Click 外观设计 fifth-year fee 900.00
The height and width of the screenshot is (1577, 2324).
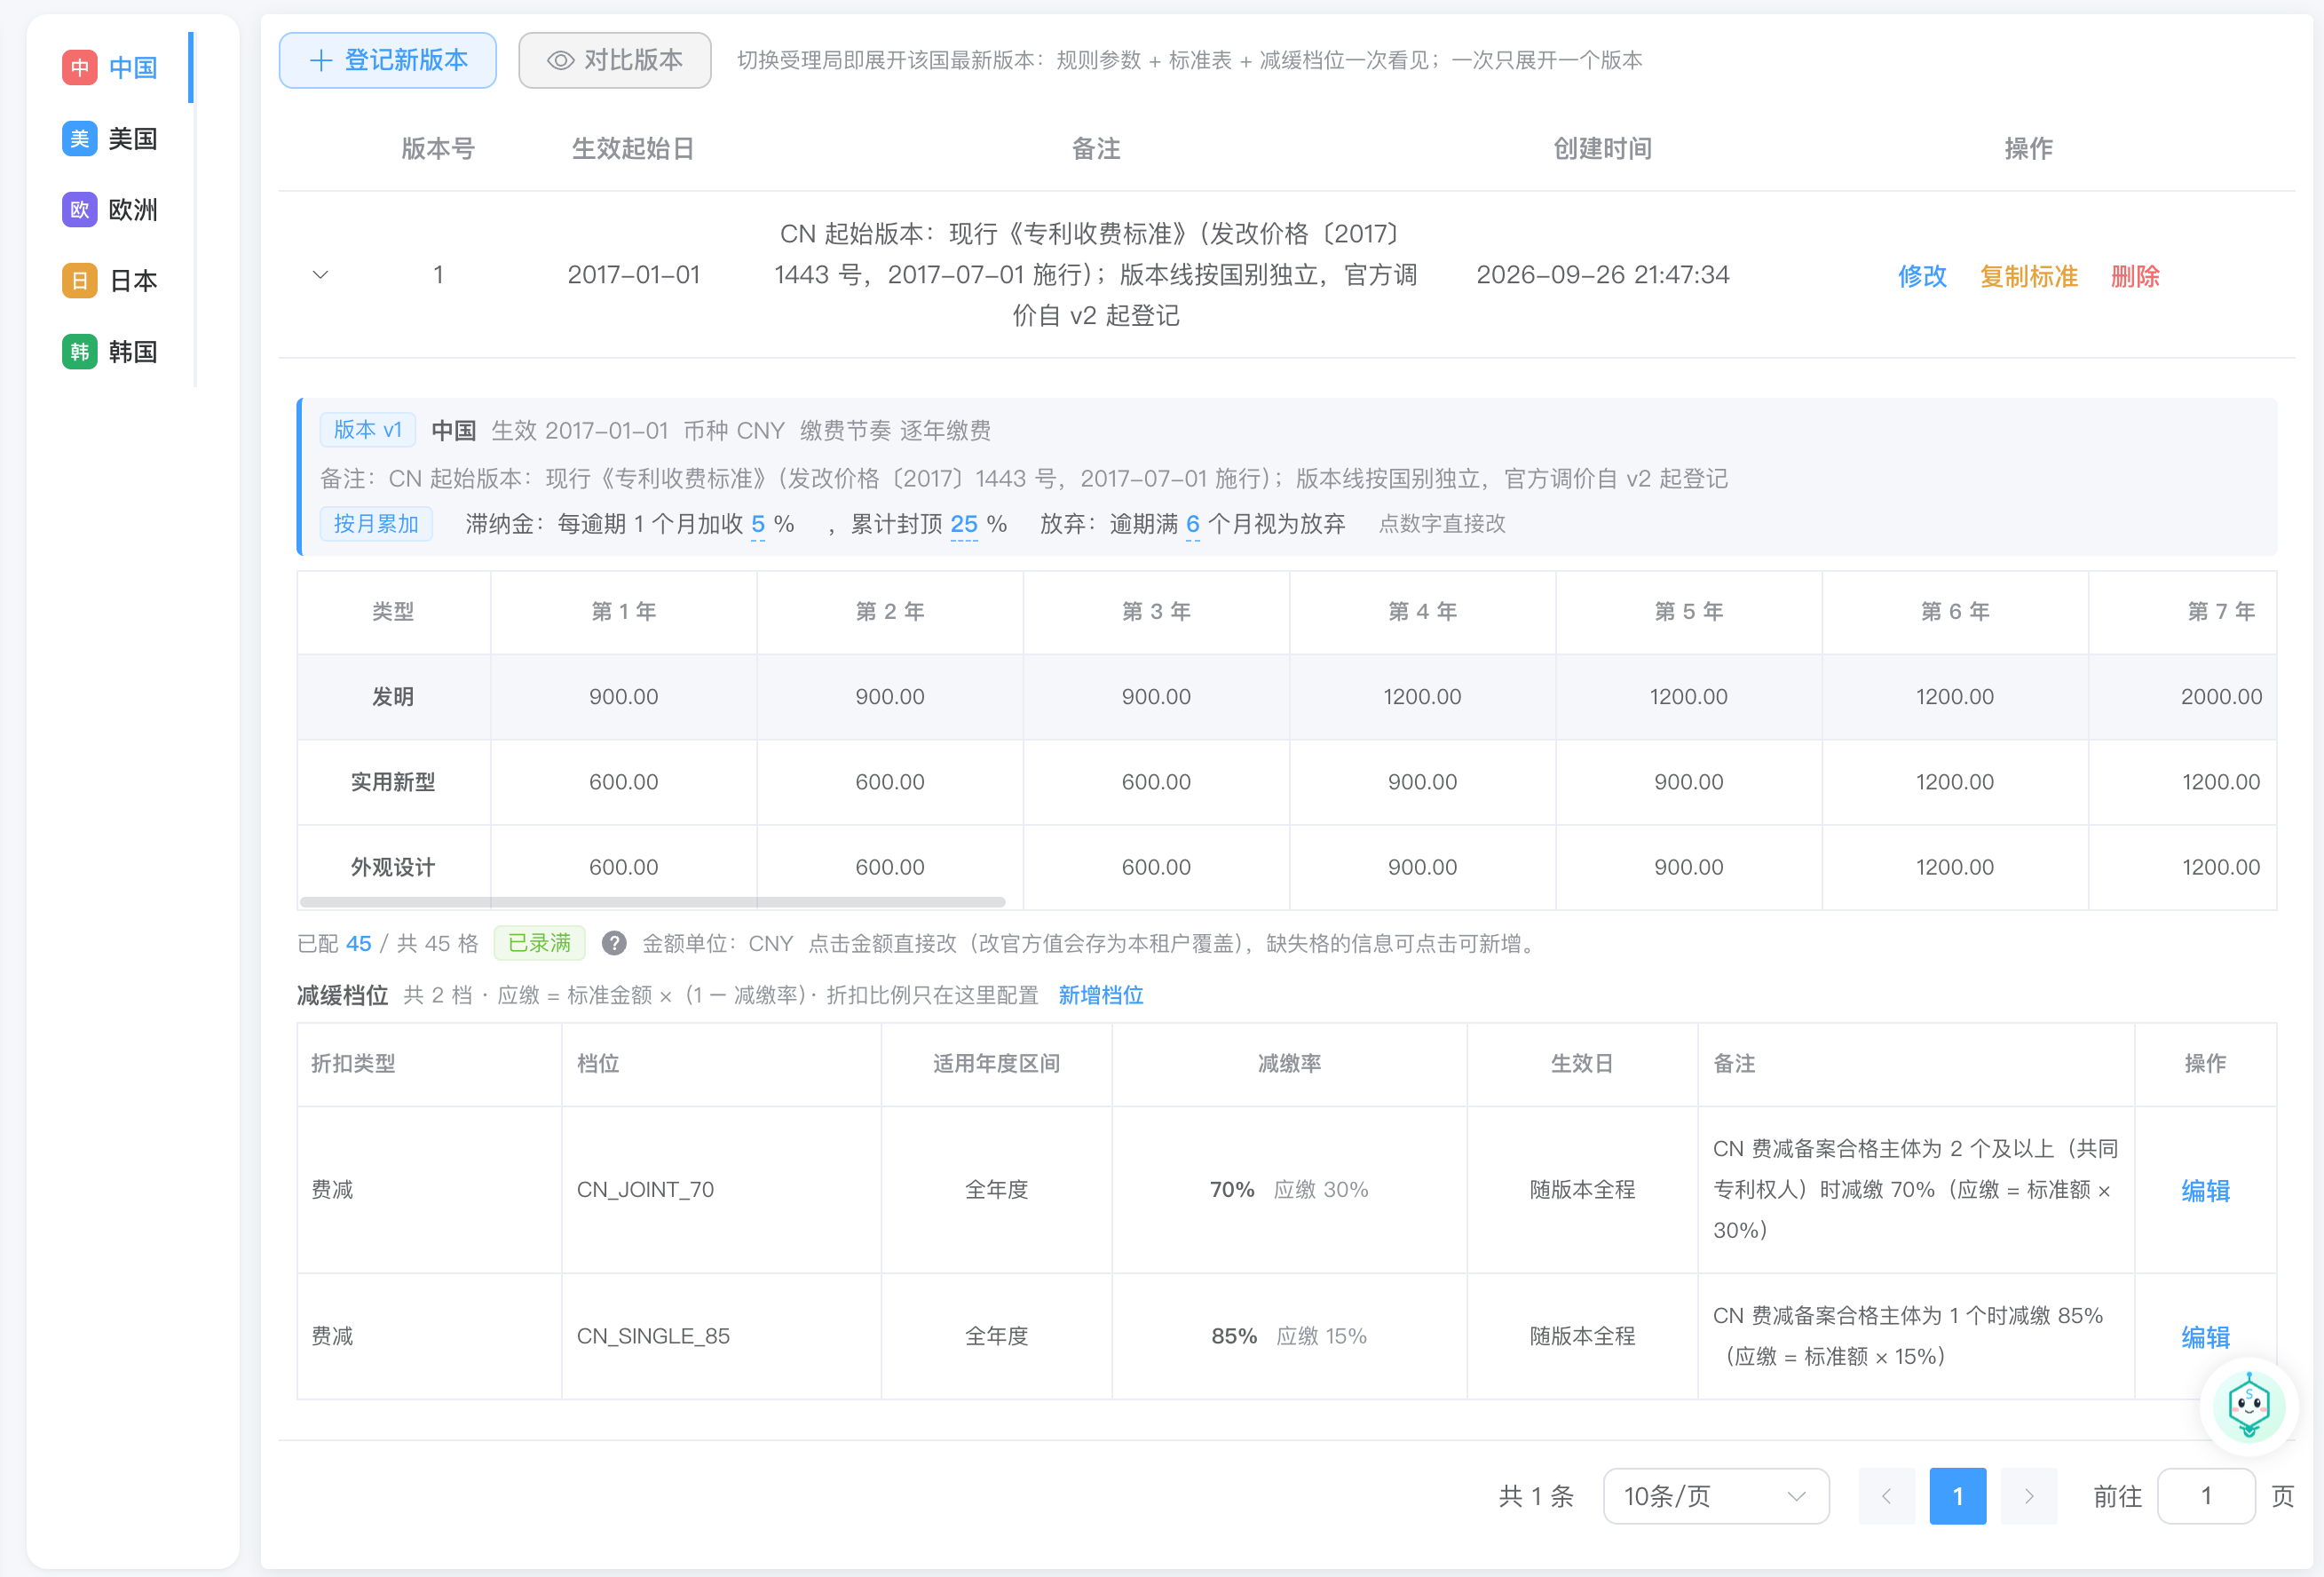1688,866
